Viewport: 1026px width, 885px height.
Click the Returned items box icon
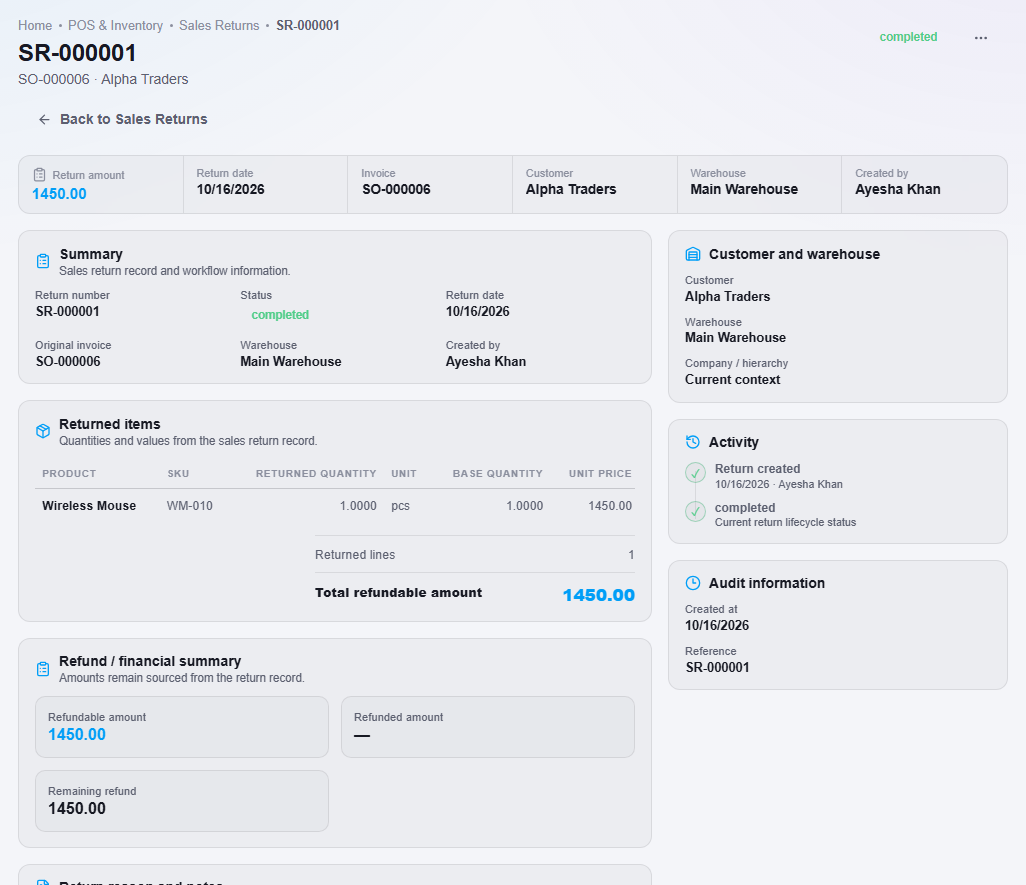[43, 431]
